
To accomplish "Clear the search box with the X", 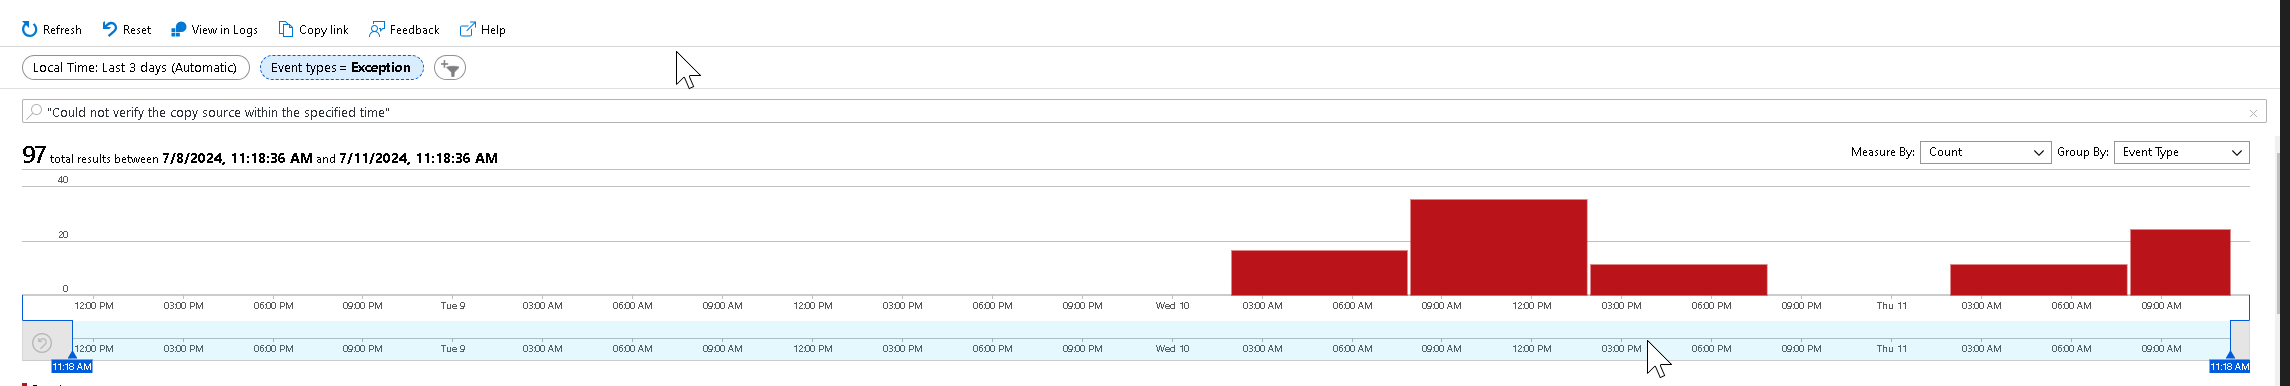I will pyautogui.click(x=2253, y=113).
